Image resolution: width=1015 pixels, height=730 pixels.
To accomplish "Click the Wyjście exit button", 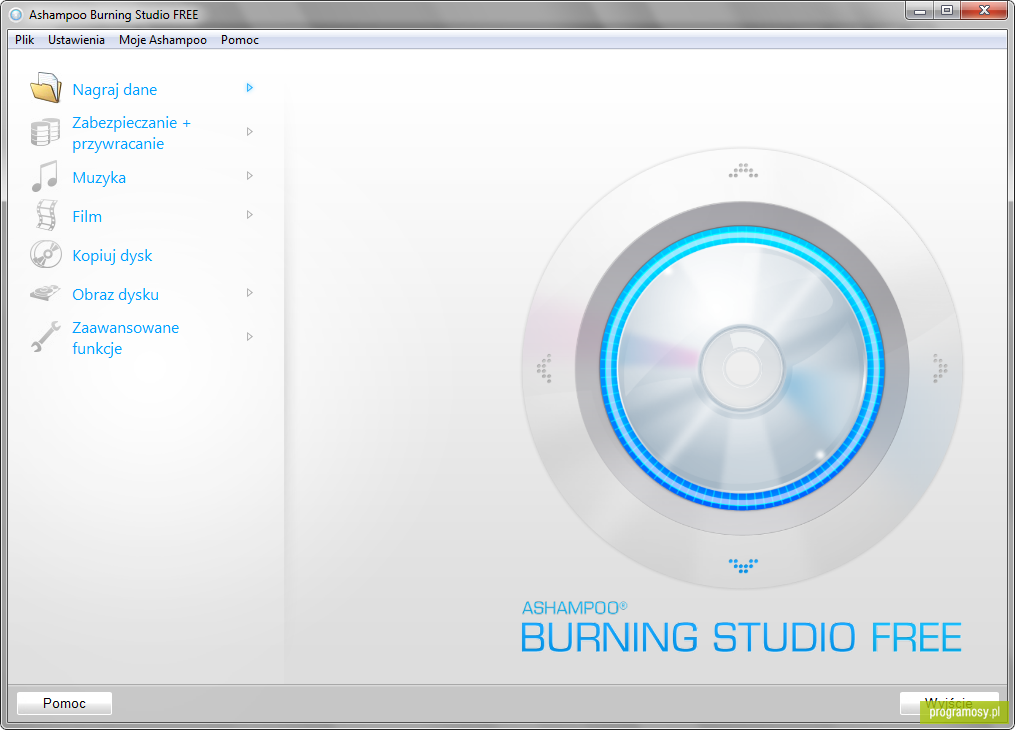I will coord(948,703).
